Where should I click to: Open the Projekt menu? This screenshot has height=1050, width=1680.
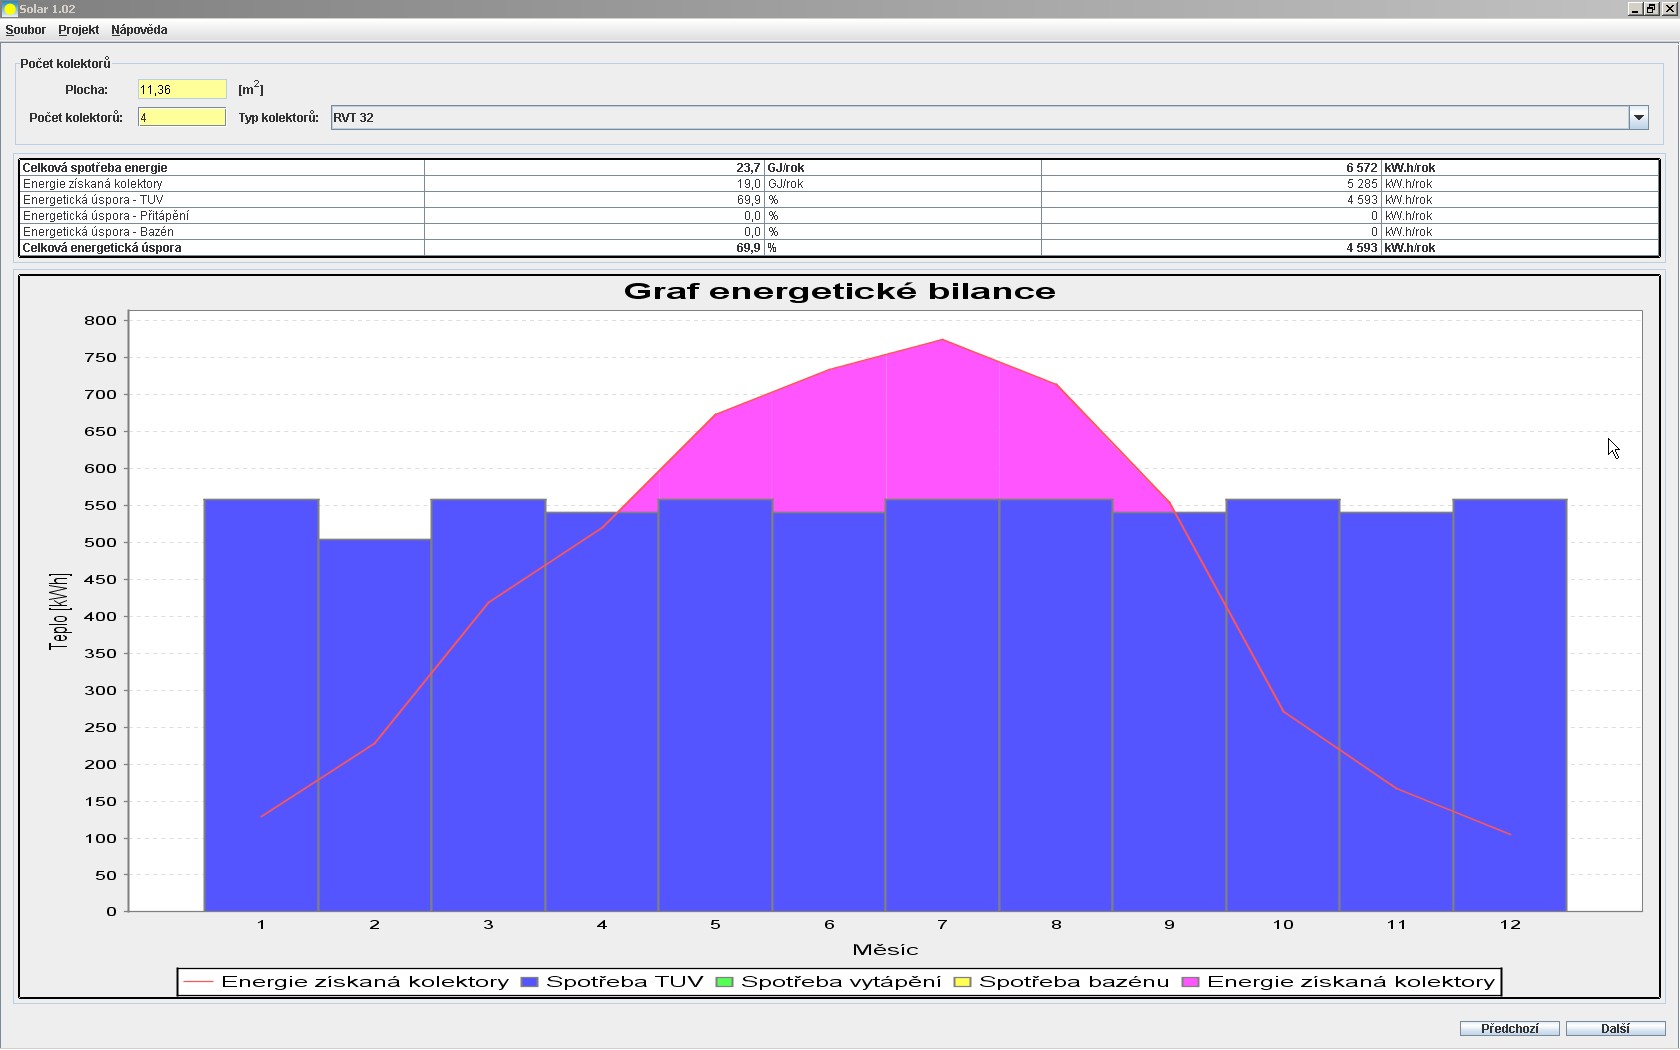click(78, 30)
